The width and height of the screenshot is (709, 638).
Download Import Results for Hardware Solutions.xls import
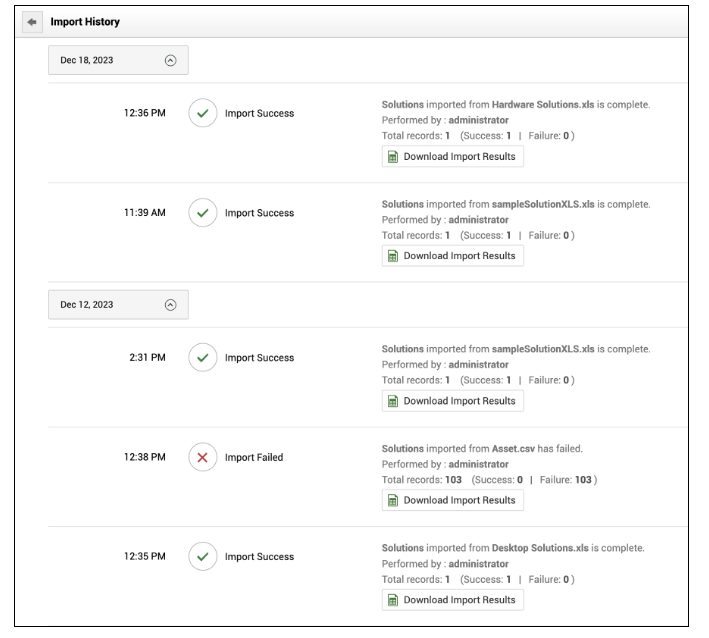[452, 157]
